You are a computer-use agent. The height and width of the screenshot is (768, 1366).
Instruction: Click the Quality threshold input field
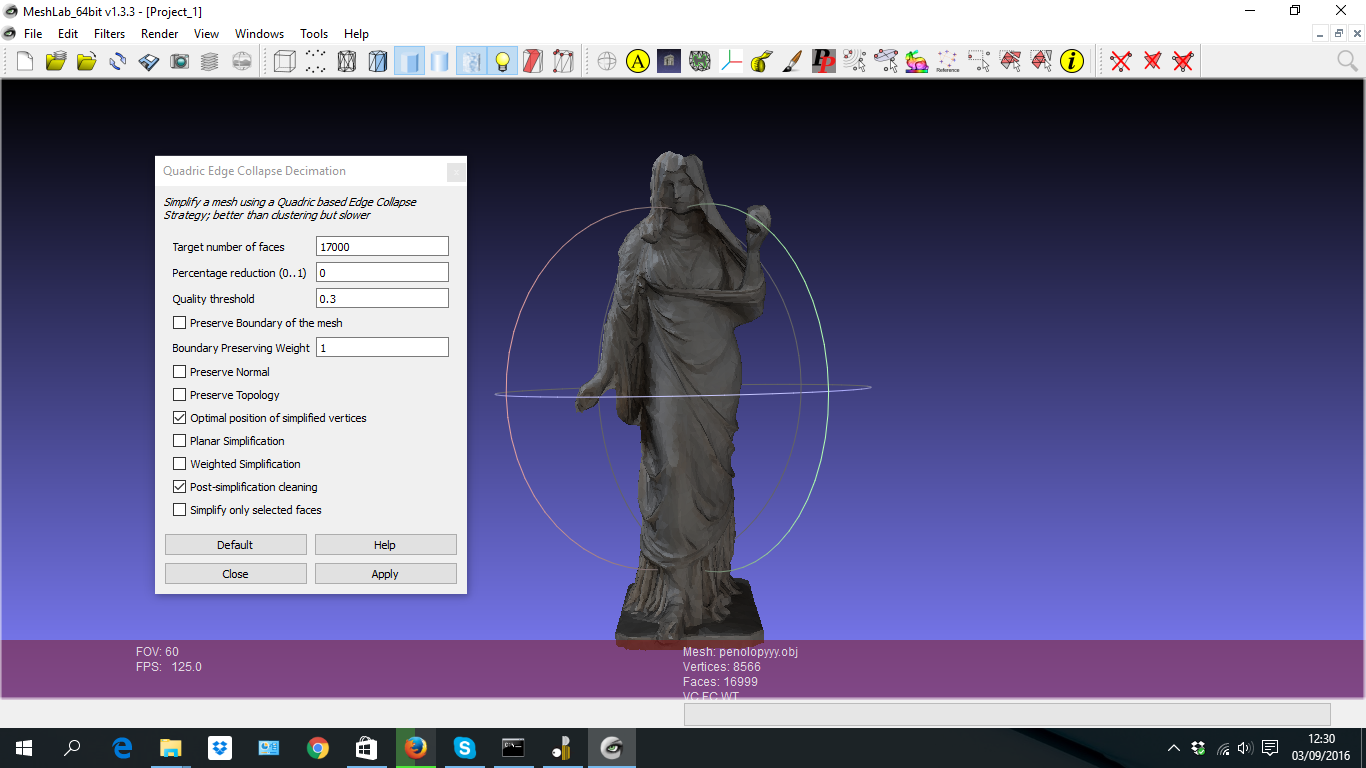pos(382,299)
